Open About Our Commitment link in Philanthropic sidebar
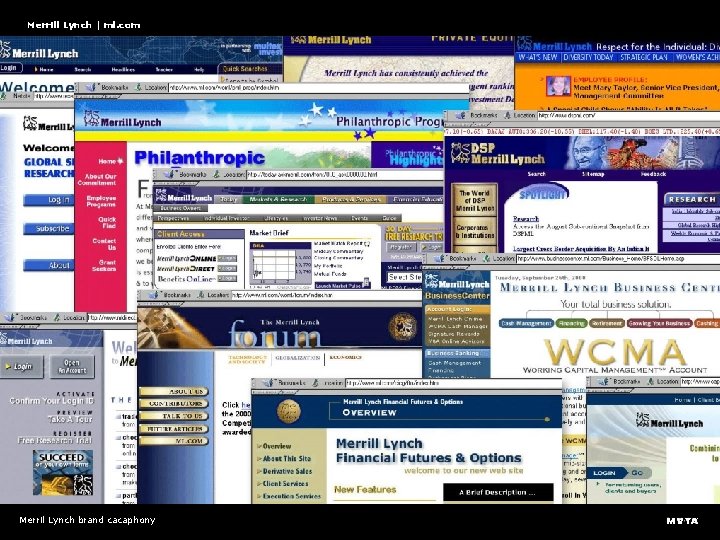Screen dimensions: 720x540 coord(97,180)
